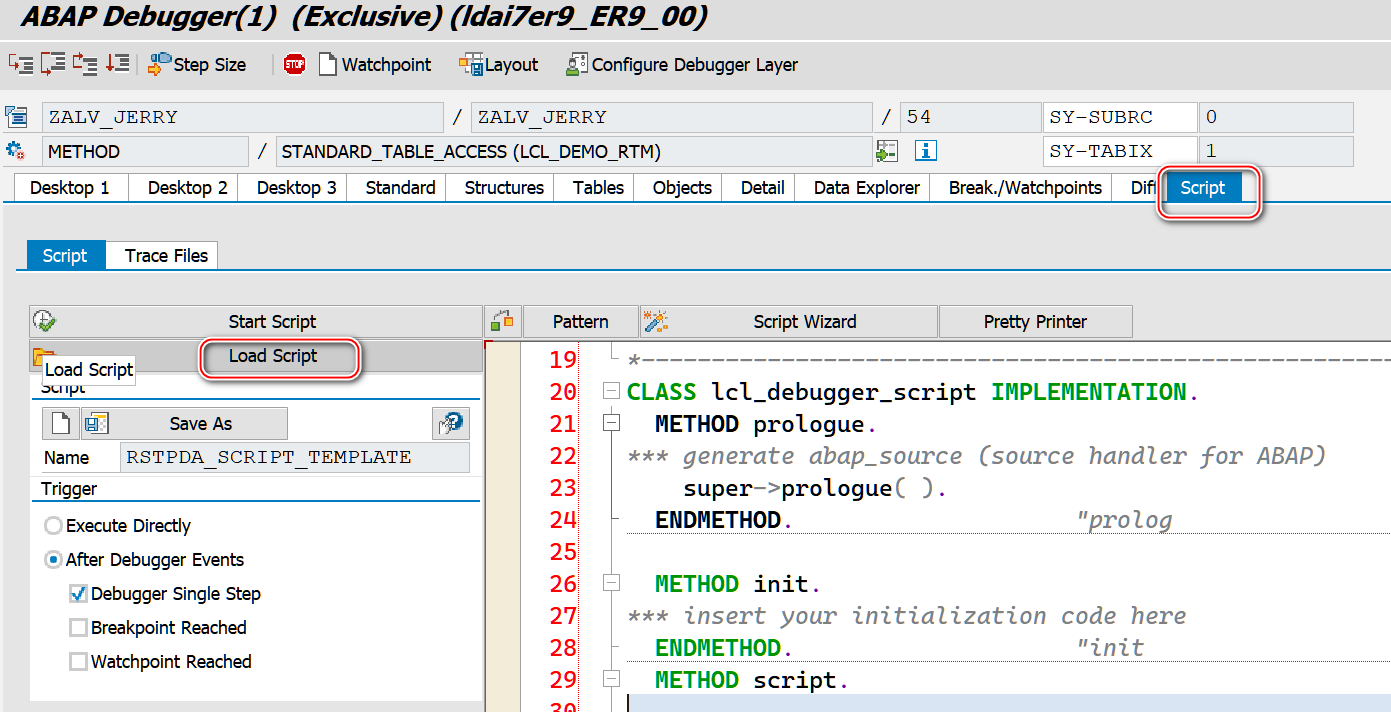1391x712 pixels.
Task: Collapse the METHOD script block
Action: click(x=612, y=680)
